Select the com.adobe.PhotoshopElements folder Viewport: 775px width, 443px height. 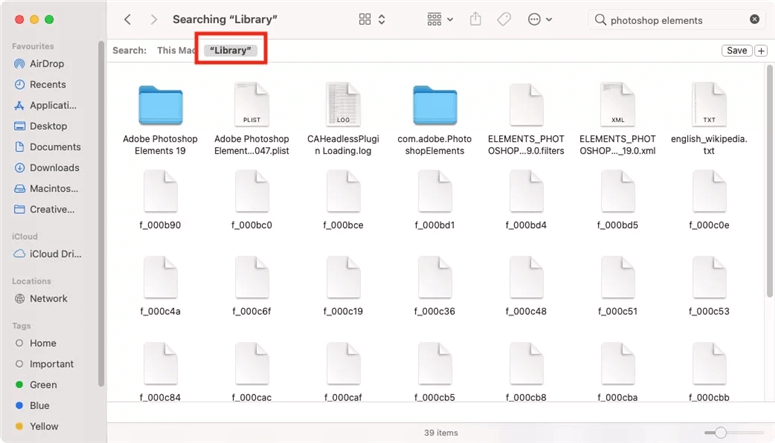(434, 120)
